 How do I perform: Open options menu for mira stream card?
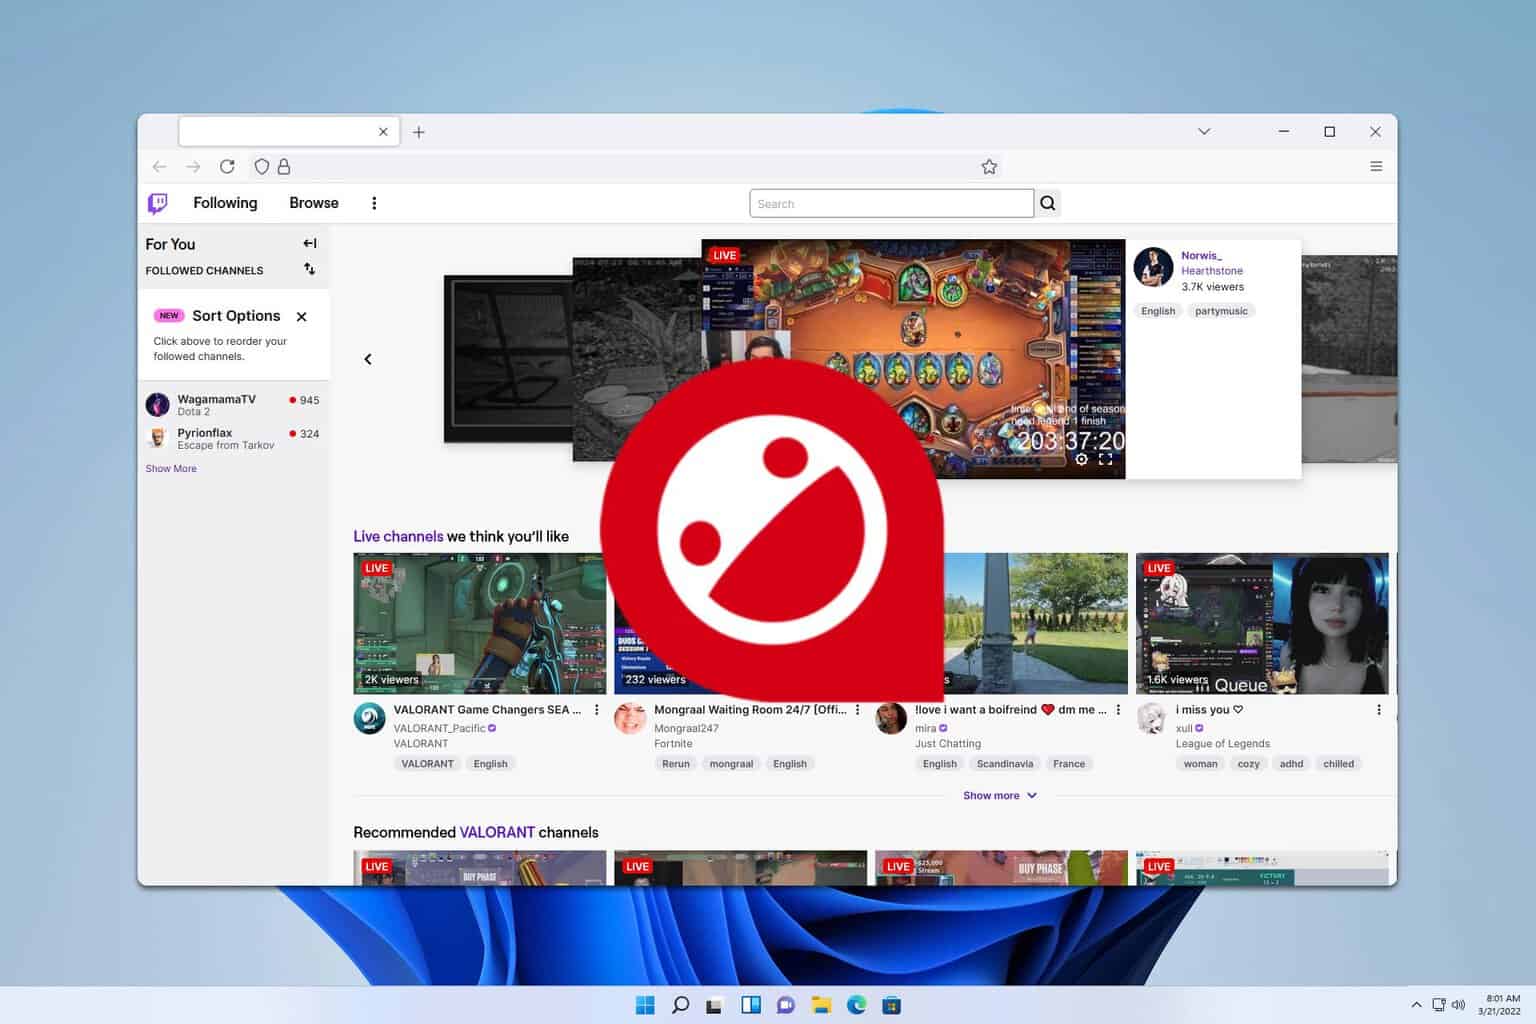[x=1118, y=710]
